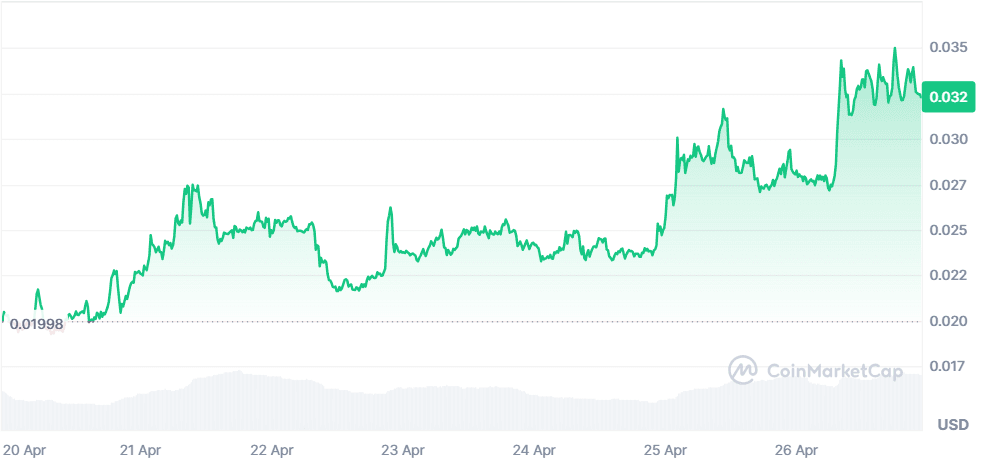Click the 0.027 price axis label

[947, 185]
